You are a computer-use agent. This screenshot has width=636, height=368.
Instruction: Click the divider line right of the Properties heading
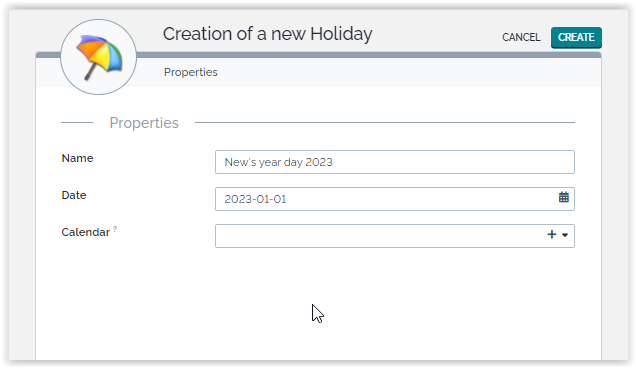pos(385,122)
